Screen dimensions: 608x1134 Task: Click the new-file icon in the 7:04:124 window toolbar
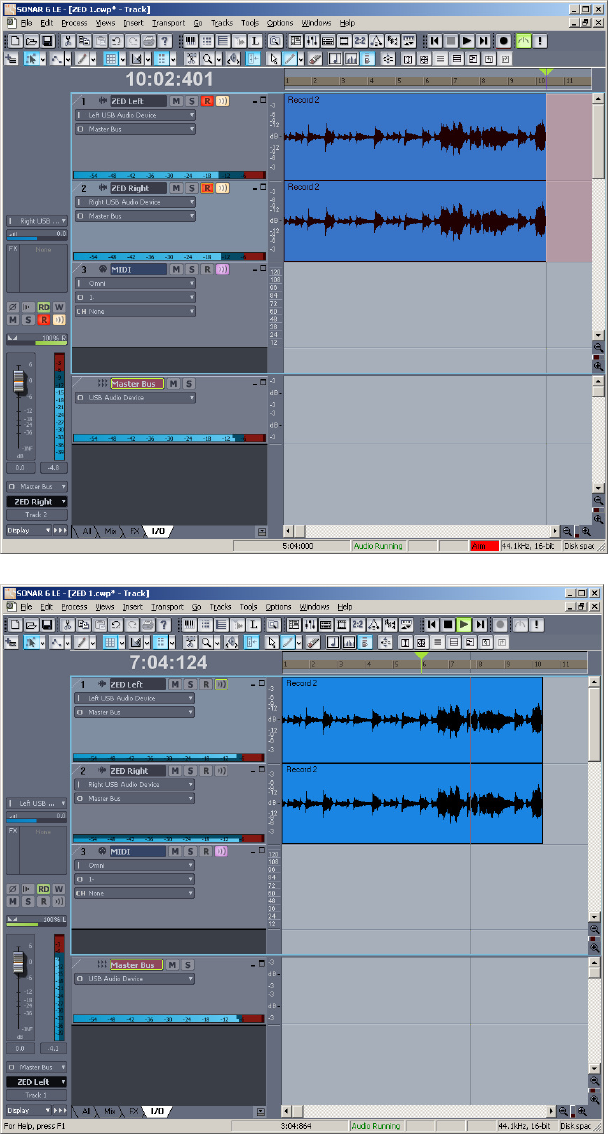[x=15, y=624]
